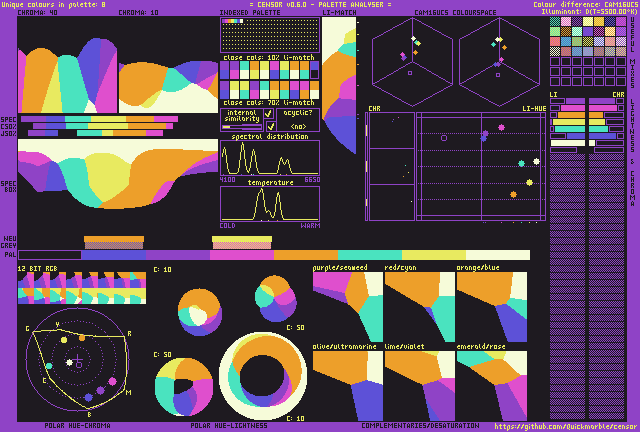
Task: Click the WARM label under the temperature graph
Action: [x=310, y=226]
